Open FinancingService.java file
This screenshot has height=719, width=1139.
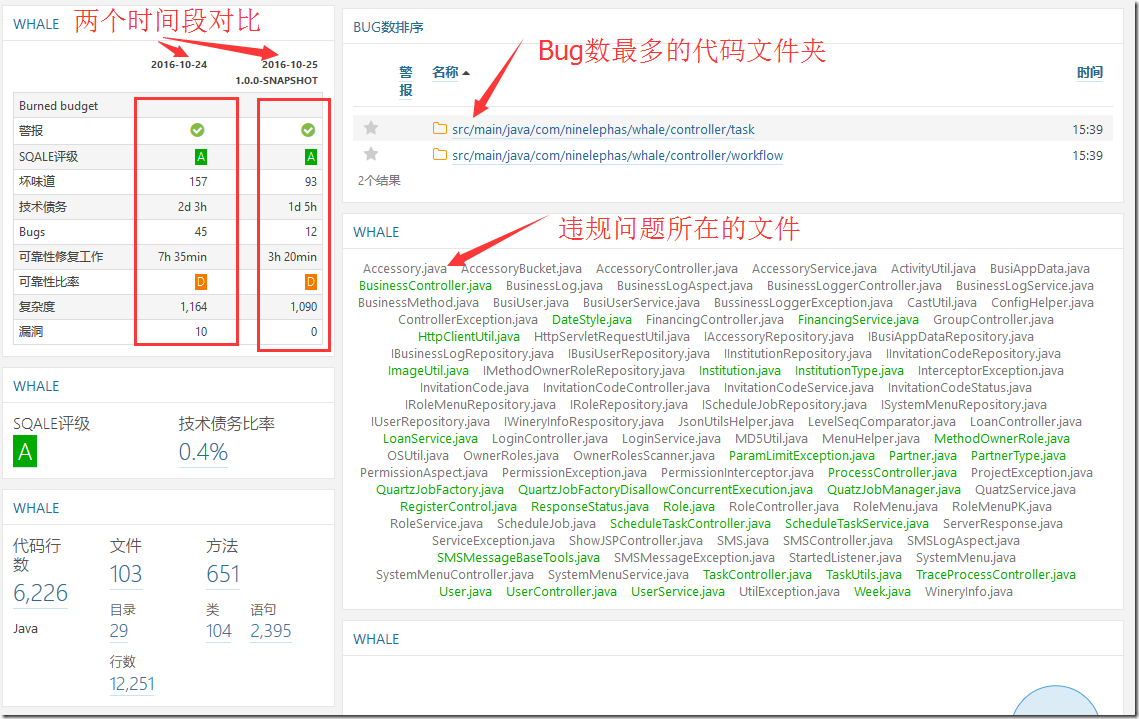click(x=858, y=320)
